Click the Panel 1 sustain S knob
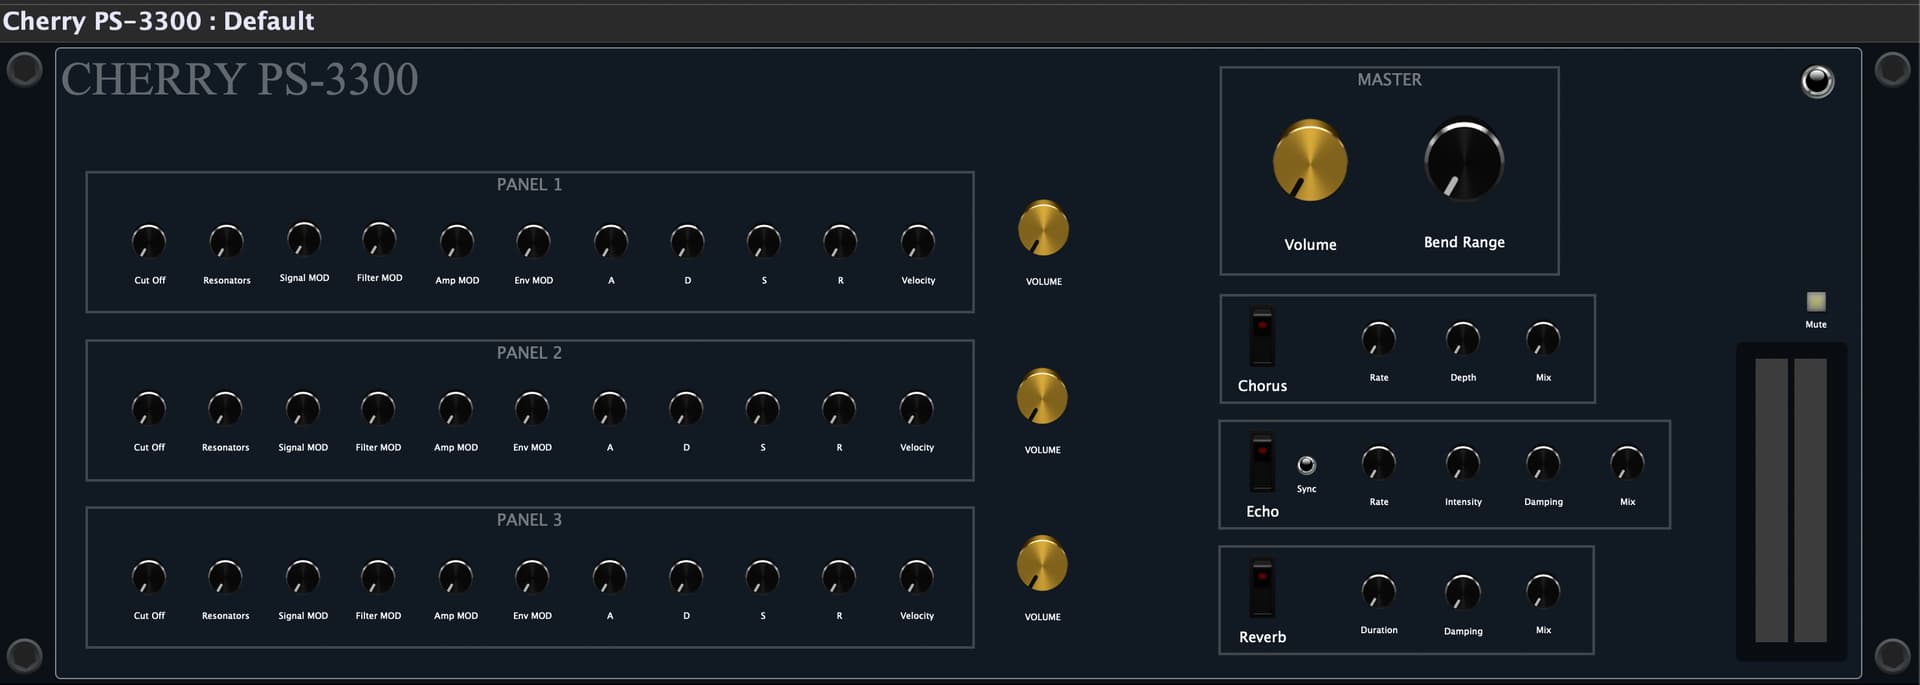This screenshot has height=685, width=1920. coord(764,241)
